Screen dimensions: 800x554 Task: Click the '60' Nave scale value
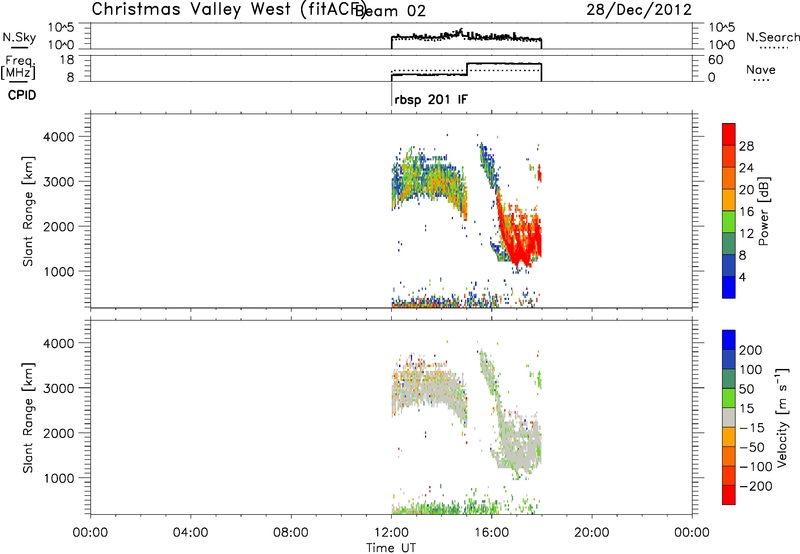coord(716,60)
